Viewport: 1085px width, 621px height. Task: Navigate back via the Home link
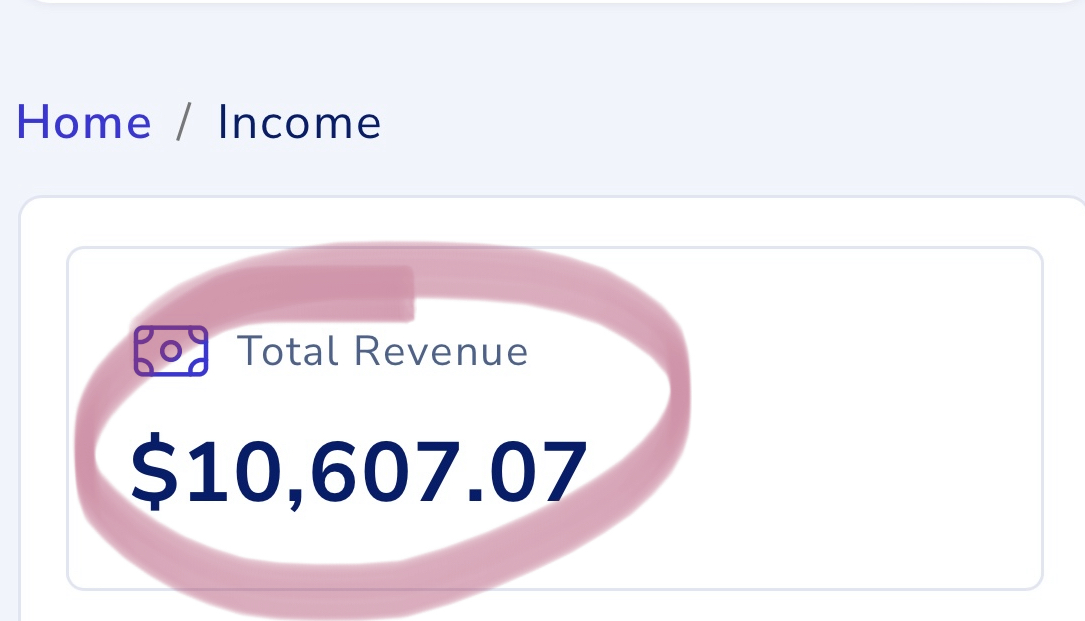click(84, 123)
